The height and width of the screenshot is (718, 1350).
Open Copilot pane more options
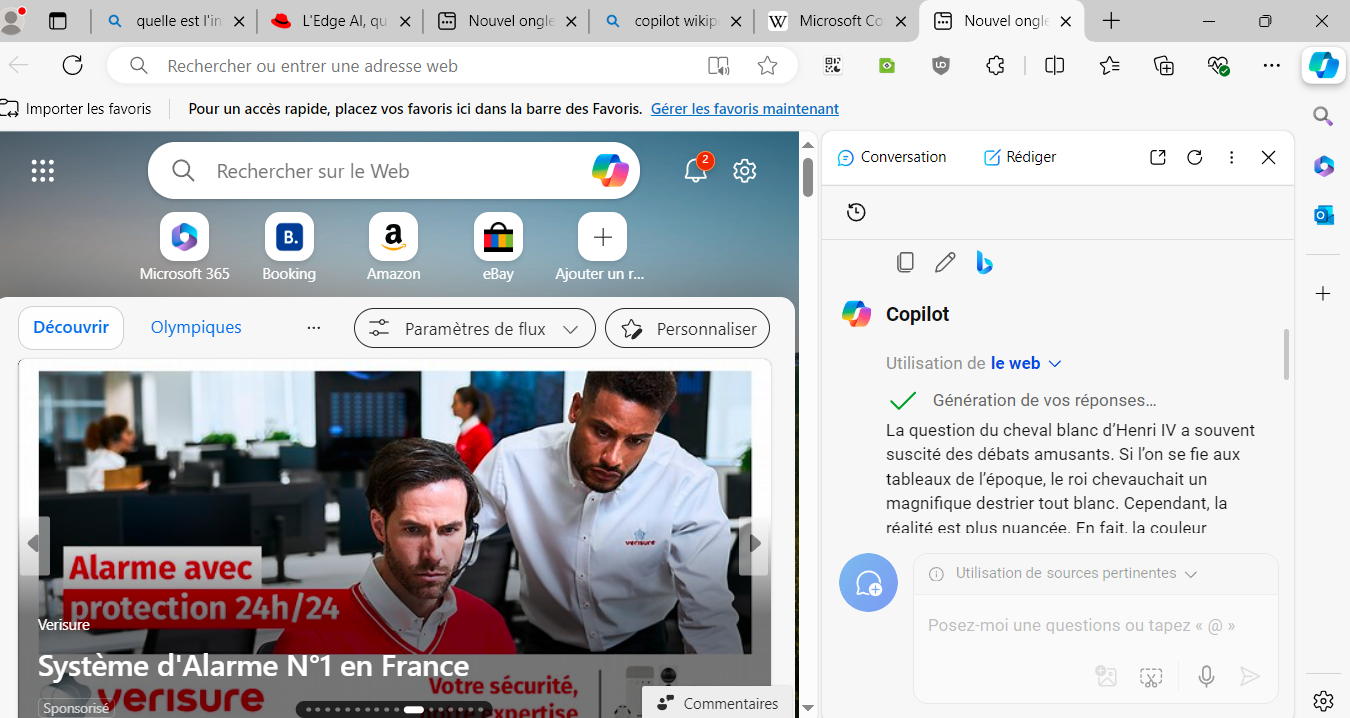[x=1231, y=157]
